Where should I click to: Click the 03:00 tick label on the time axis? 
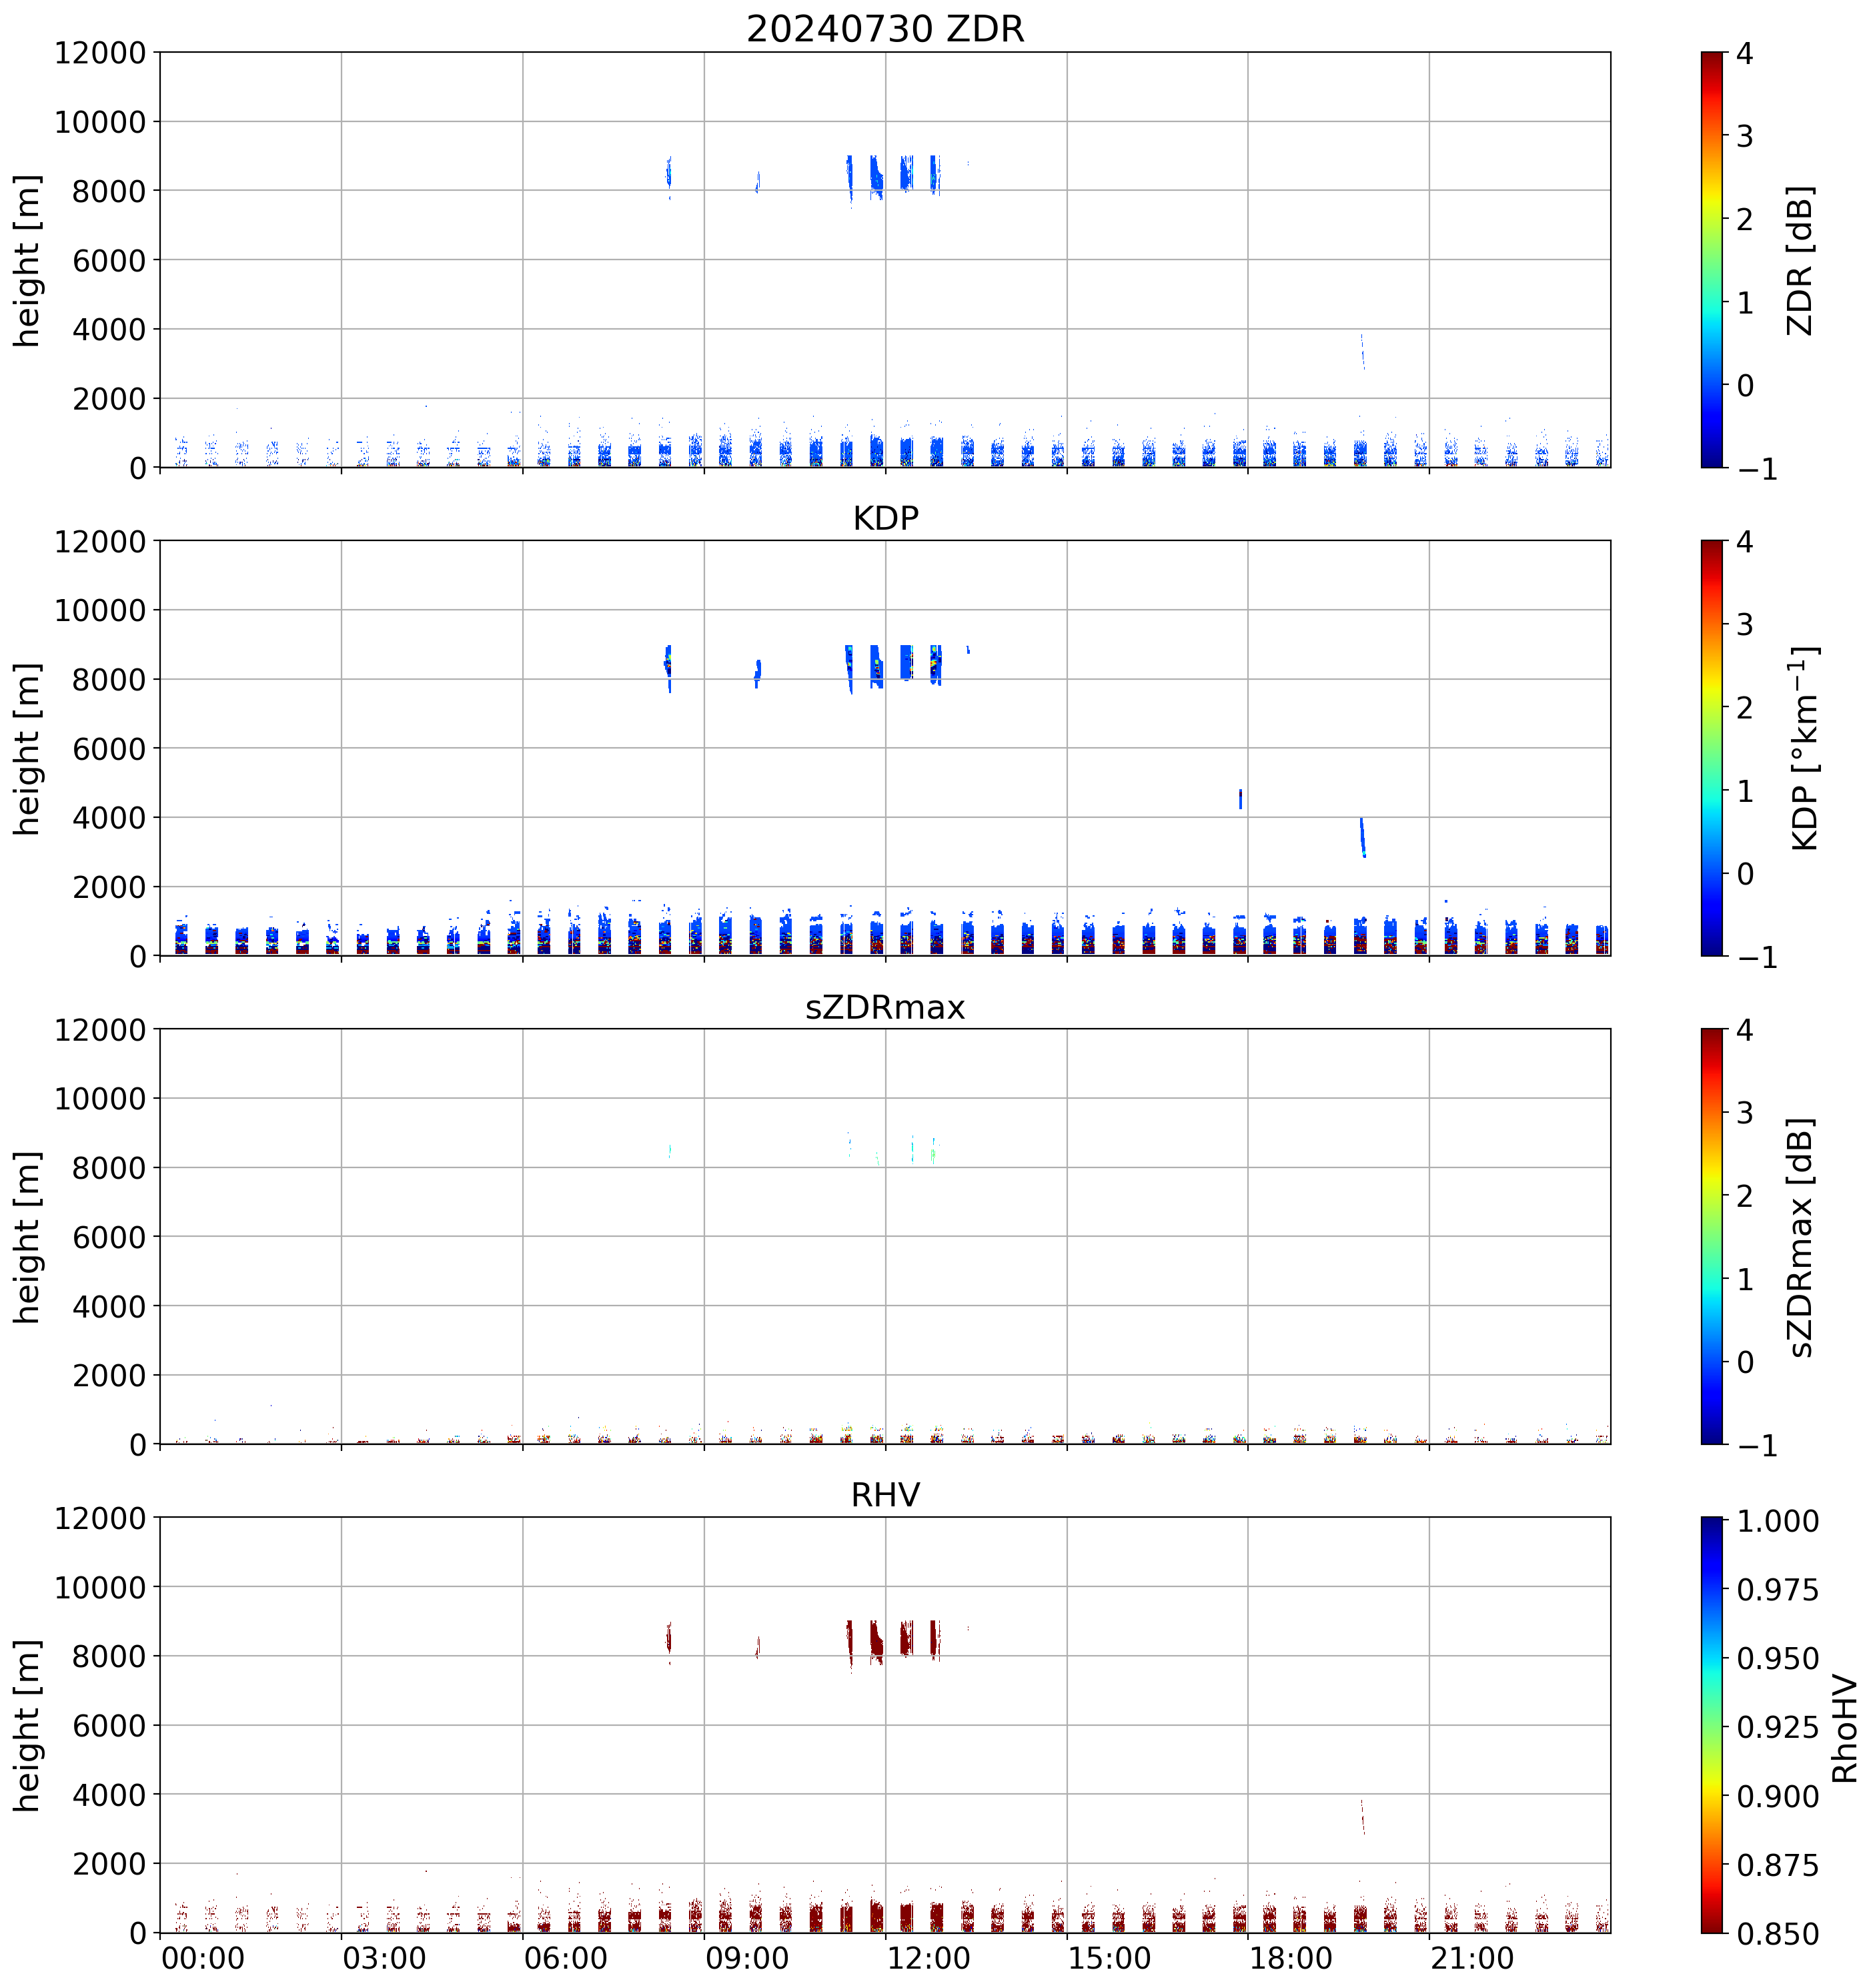point(384,1959)
